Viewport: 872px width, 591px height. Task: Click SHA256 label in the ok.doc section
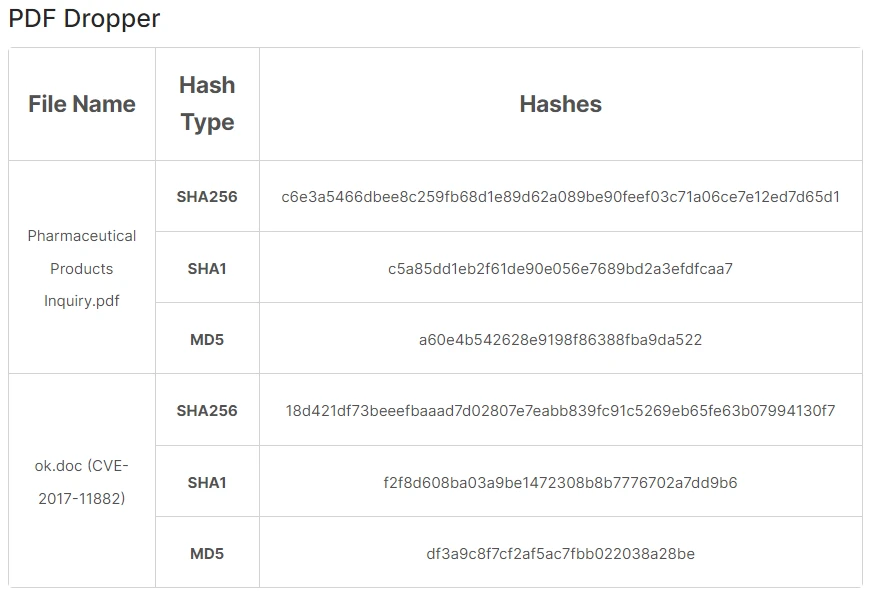(207, 411)
